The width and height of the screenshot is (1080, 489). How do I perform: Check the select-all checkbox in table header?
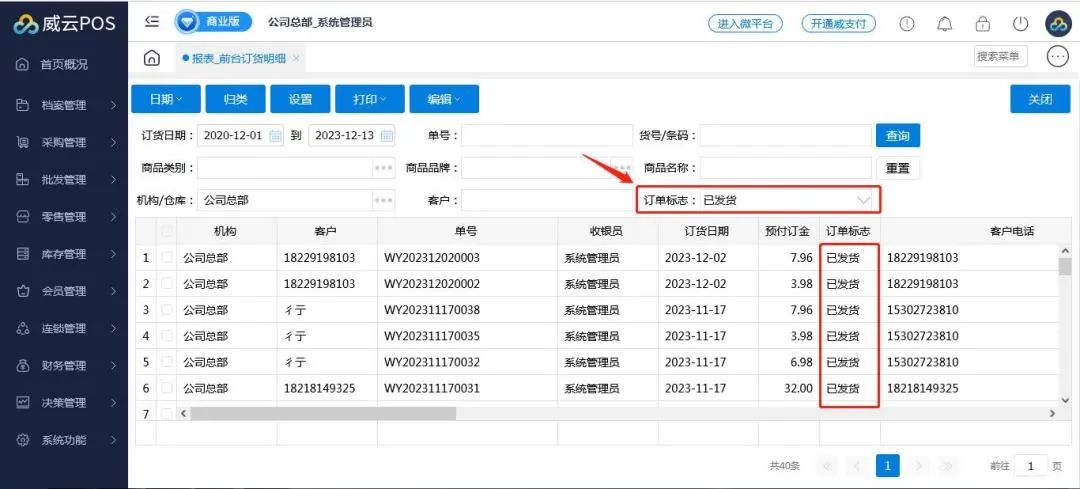(x=167, y=231)
